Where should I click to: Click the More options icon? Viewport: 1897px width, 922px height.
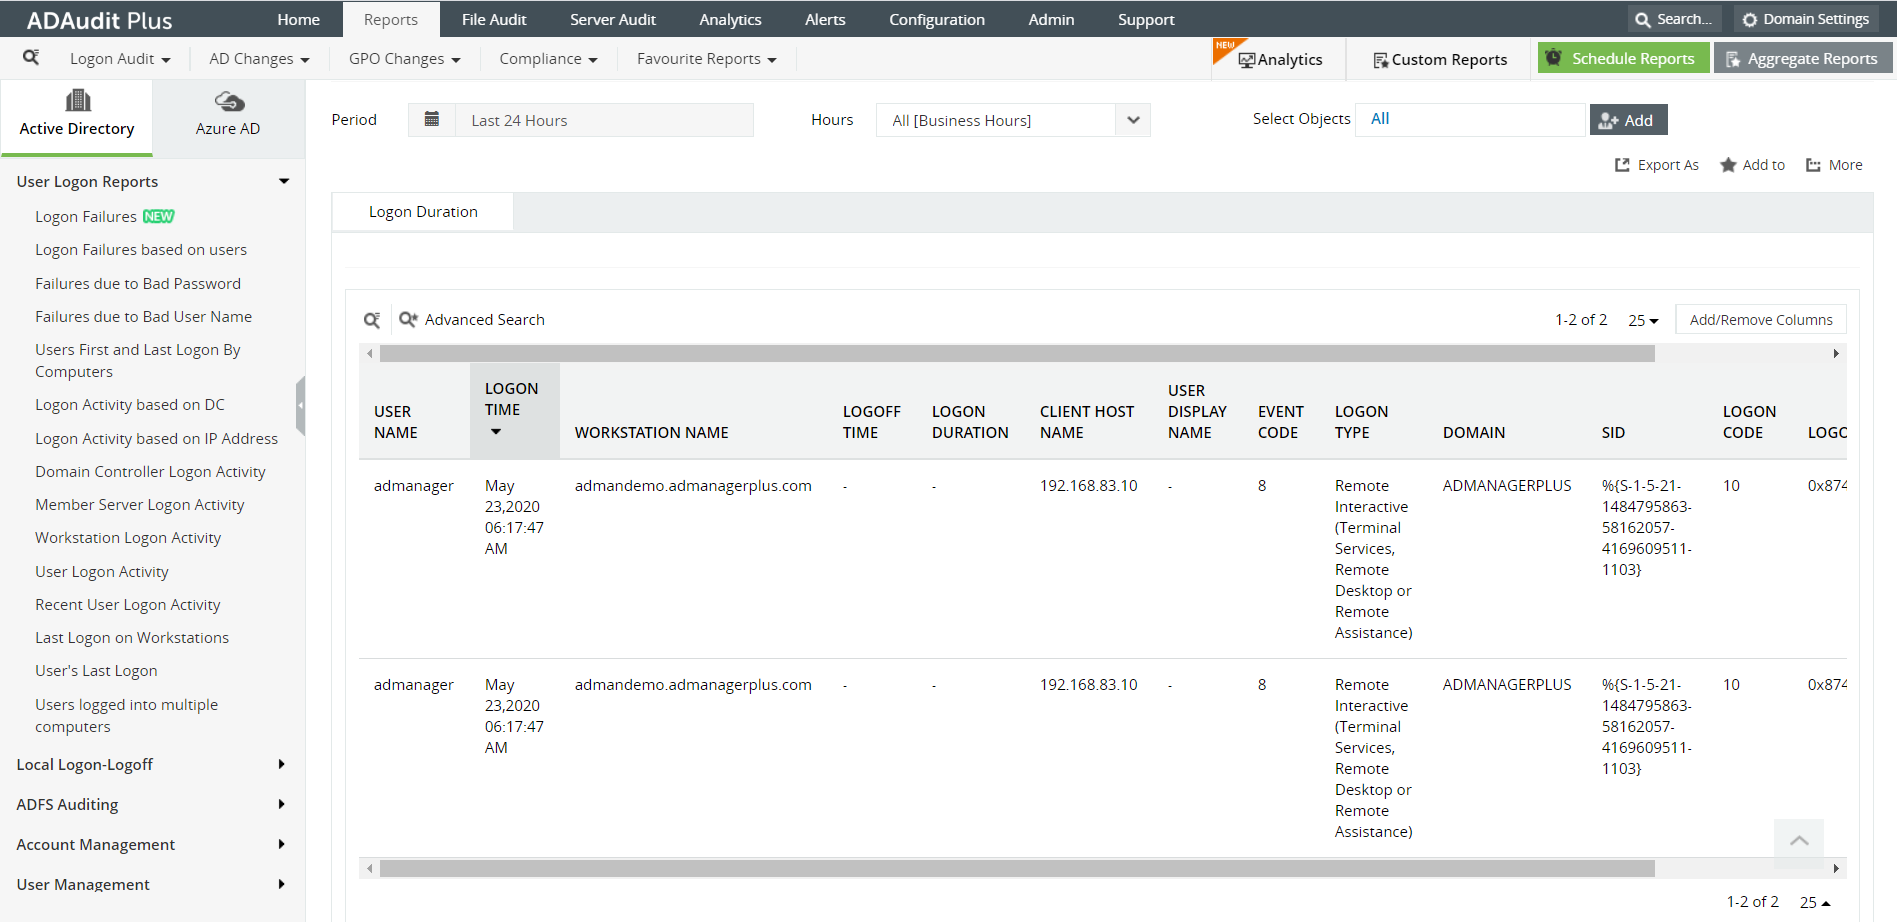pyautogui.click(x=1813, y=165)
